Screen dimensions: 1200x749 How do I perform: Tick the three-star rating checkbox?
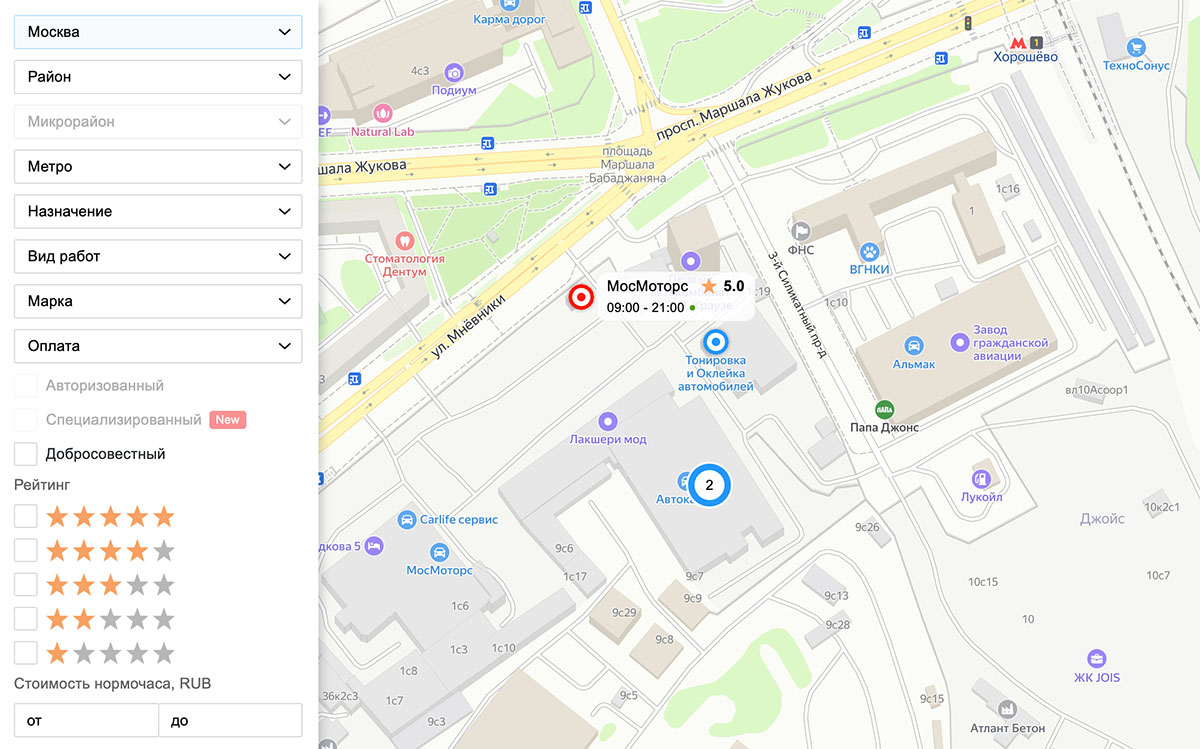tap(26, 585)
